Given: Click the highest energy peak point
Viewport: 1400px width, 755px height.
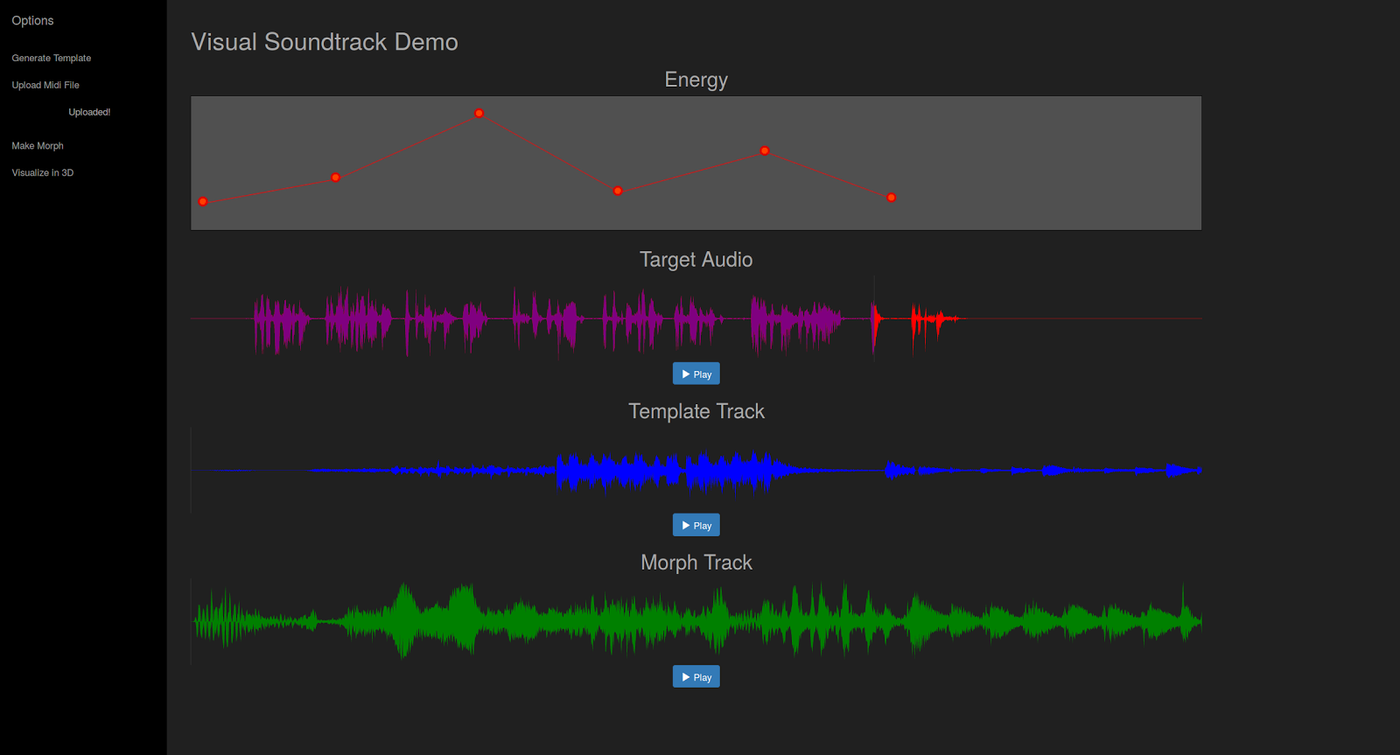Looking at the screenshot, I should point(480,113).
